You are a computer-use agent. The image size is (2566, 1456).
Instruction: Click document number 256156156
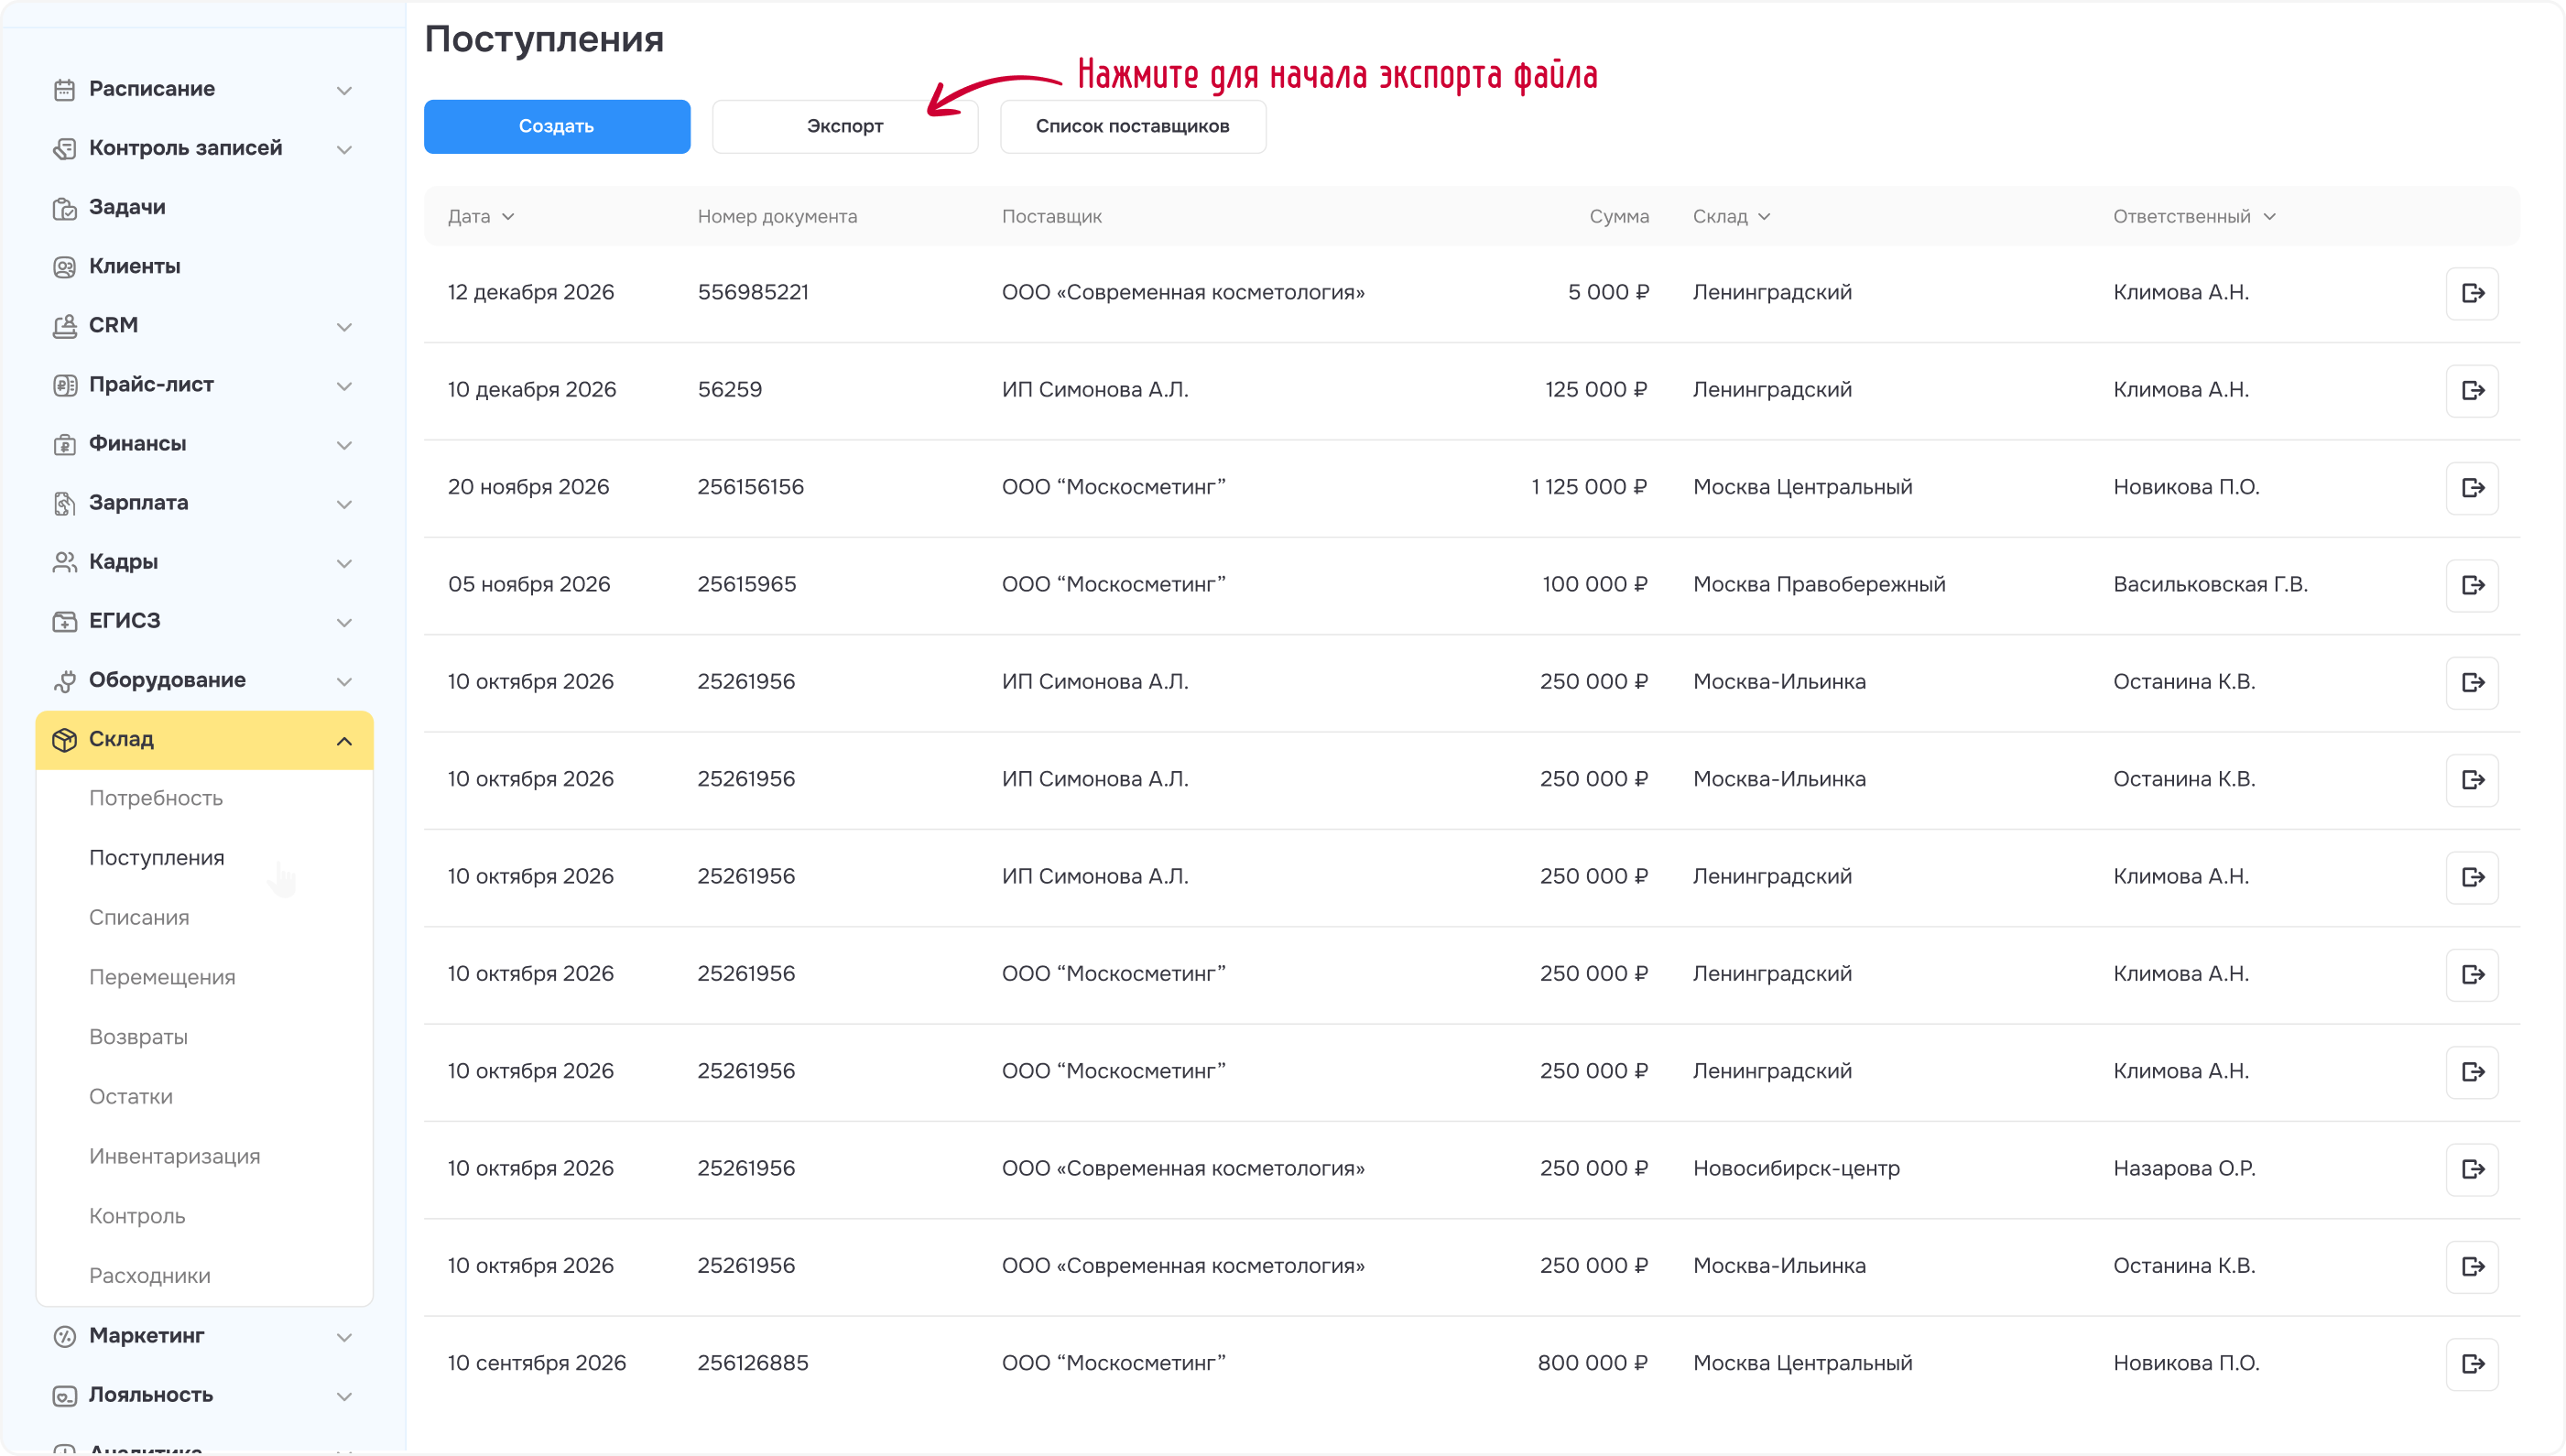[x=751, y=487]
